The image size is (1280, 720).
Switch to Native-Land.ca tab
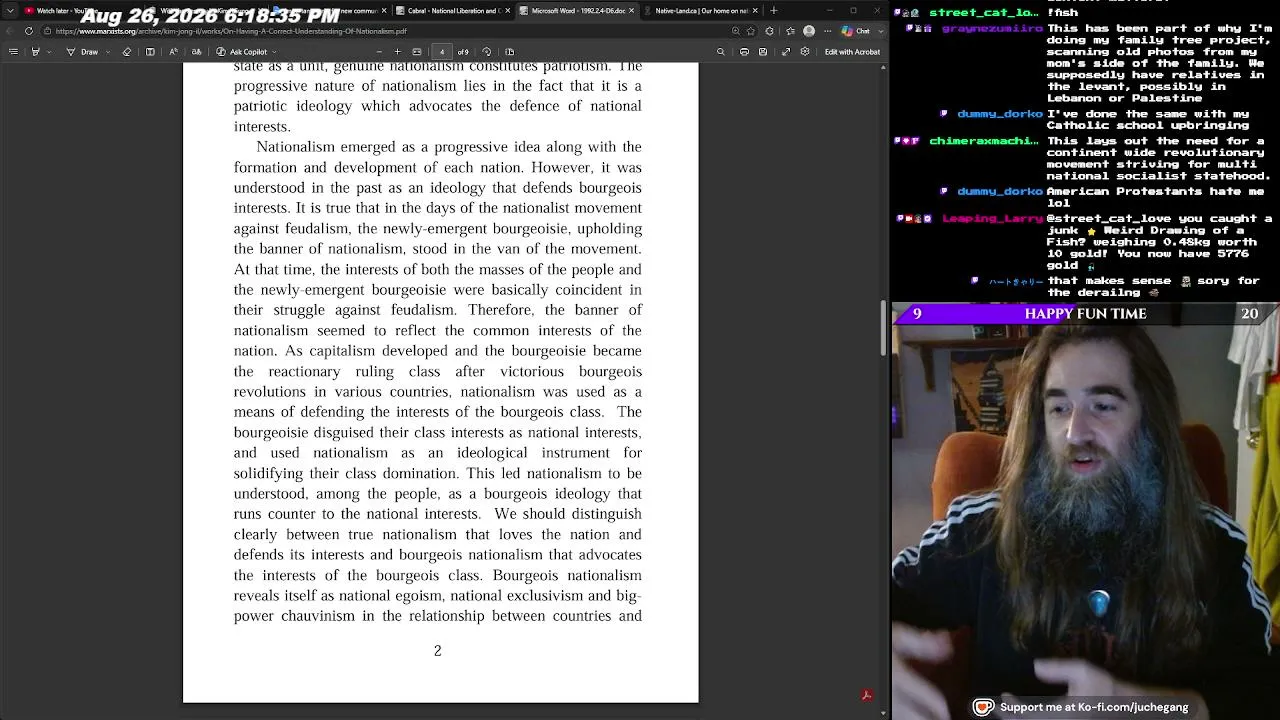pyautogui.click(x=700, y=10)
